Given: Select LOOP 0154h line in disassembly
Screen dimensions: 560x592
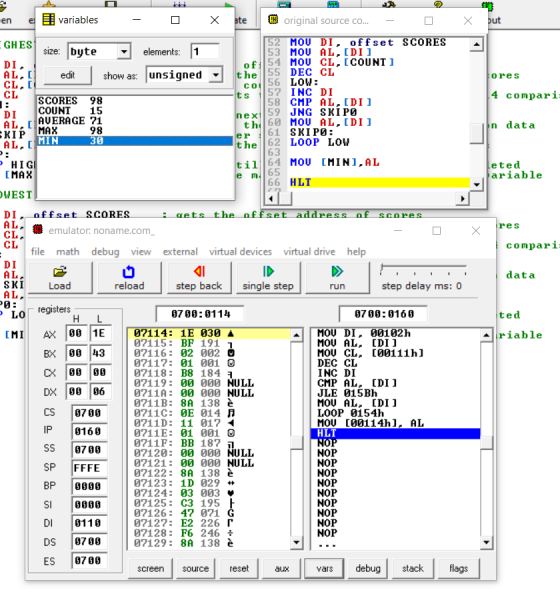Looking at the screenshot, I should 395,413.
